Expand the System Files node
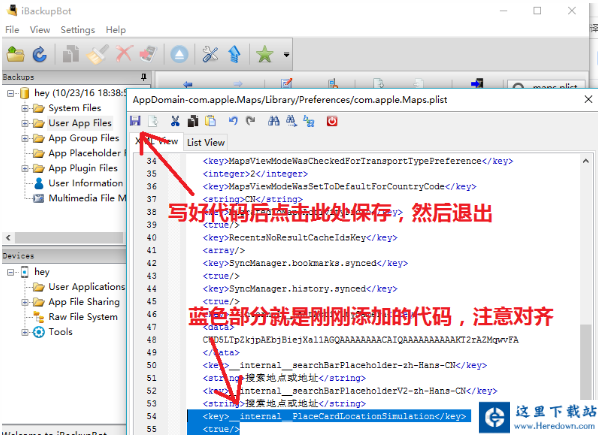The image size is (598, 435). pyautogui.click(x=25, y=108)
